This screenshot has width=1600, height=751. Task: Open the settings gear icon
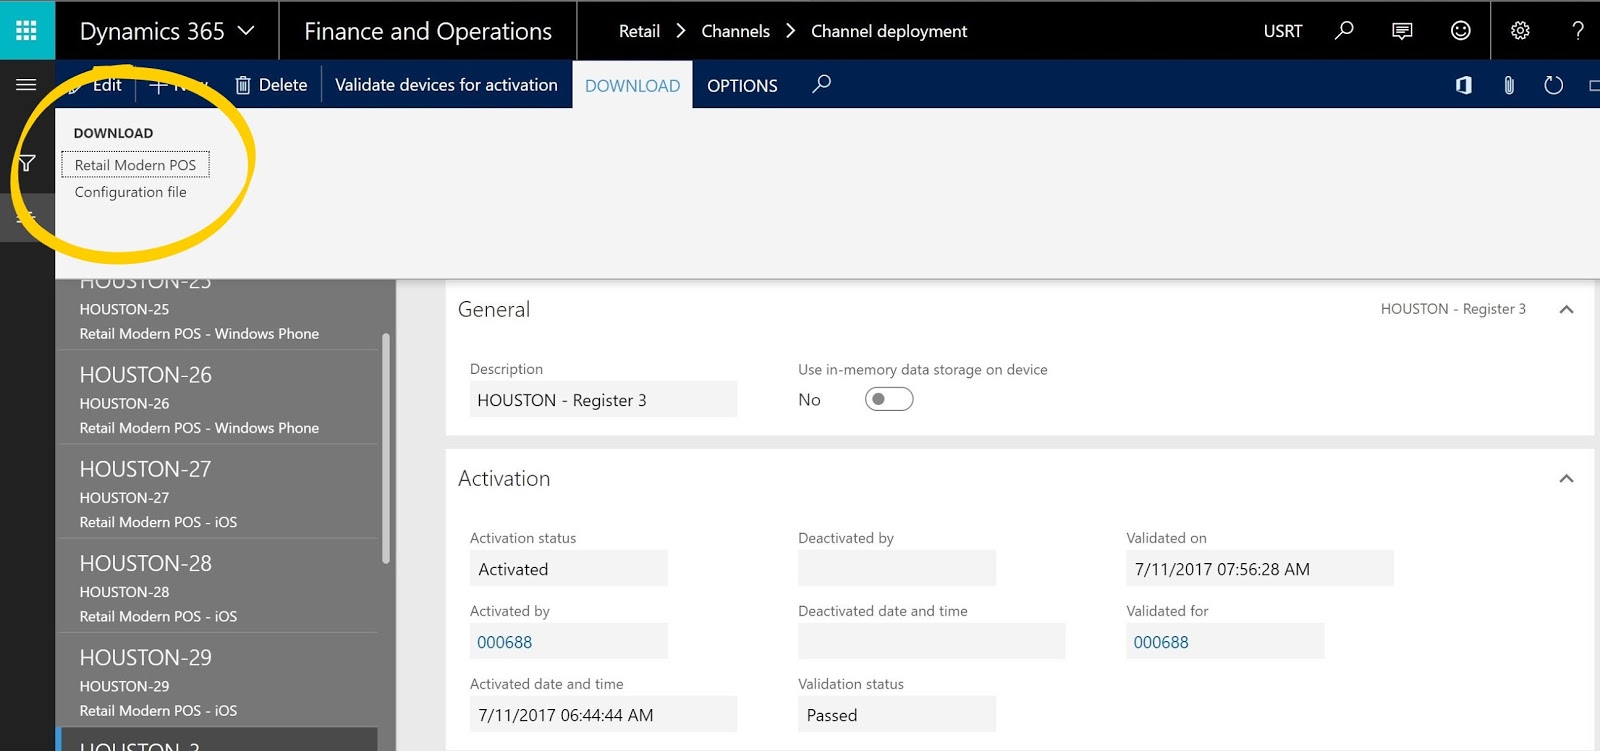pyautogui.click(x=1520, y=31)
